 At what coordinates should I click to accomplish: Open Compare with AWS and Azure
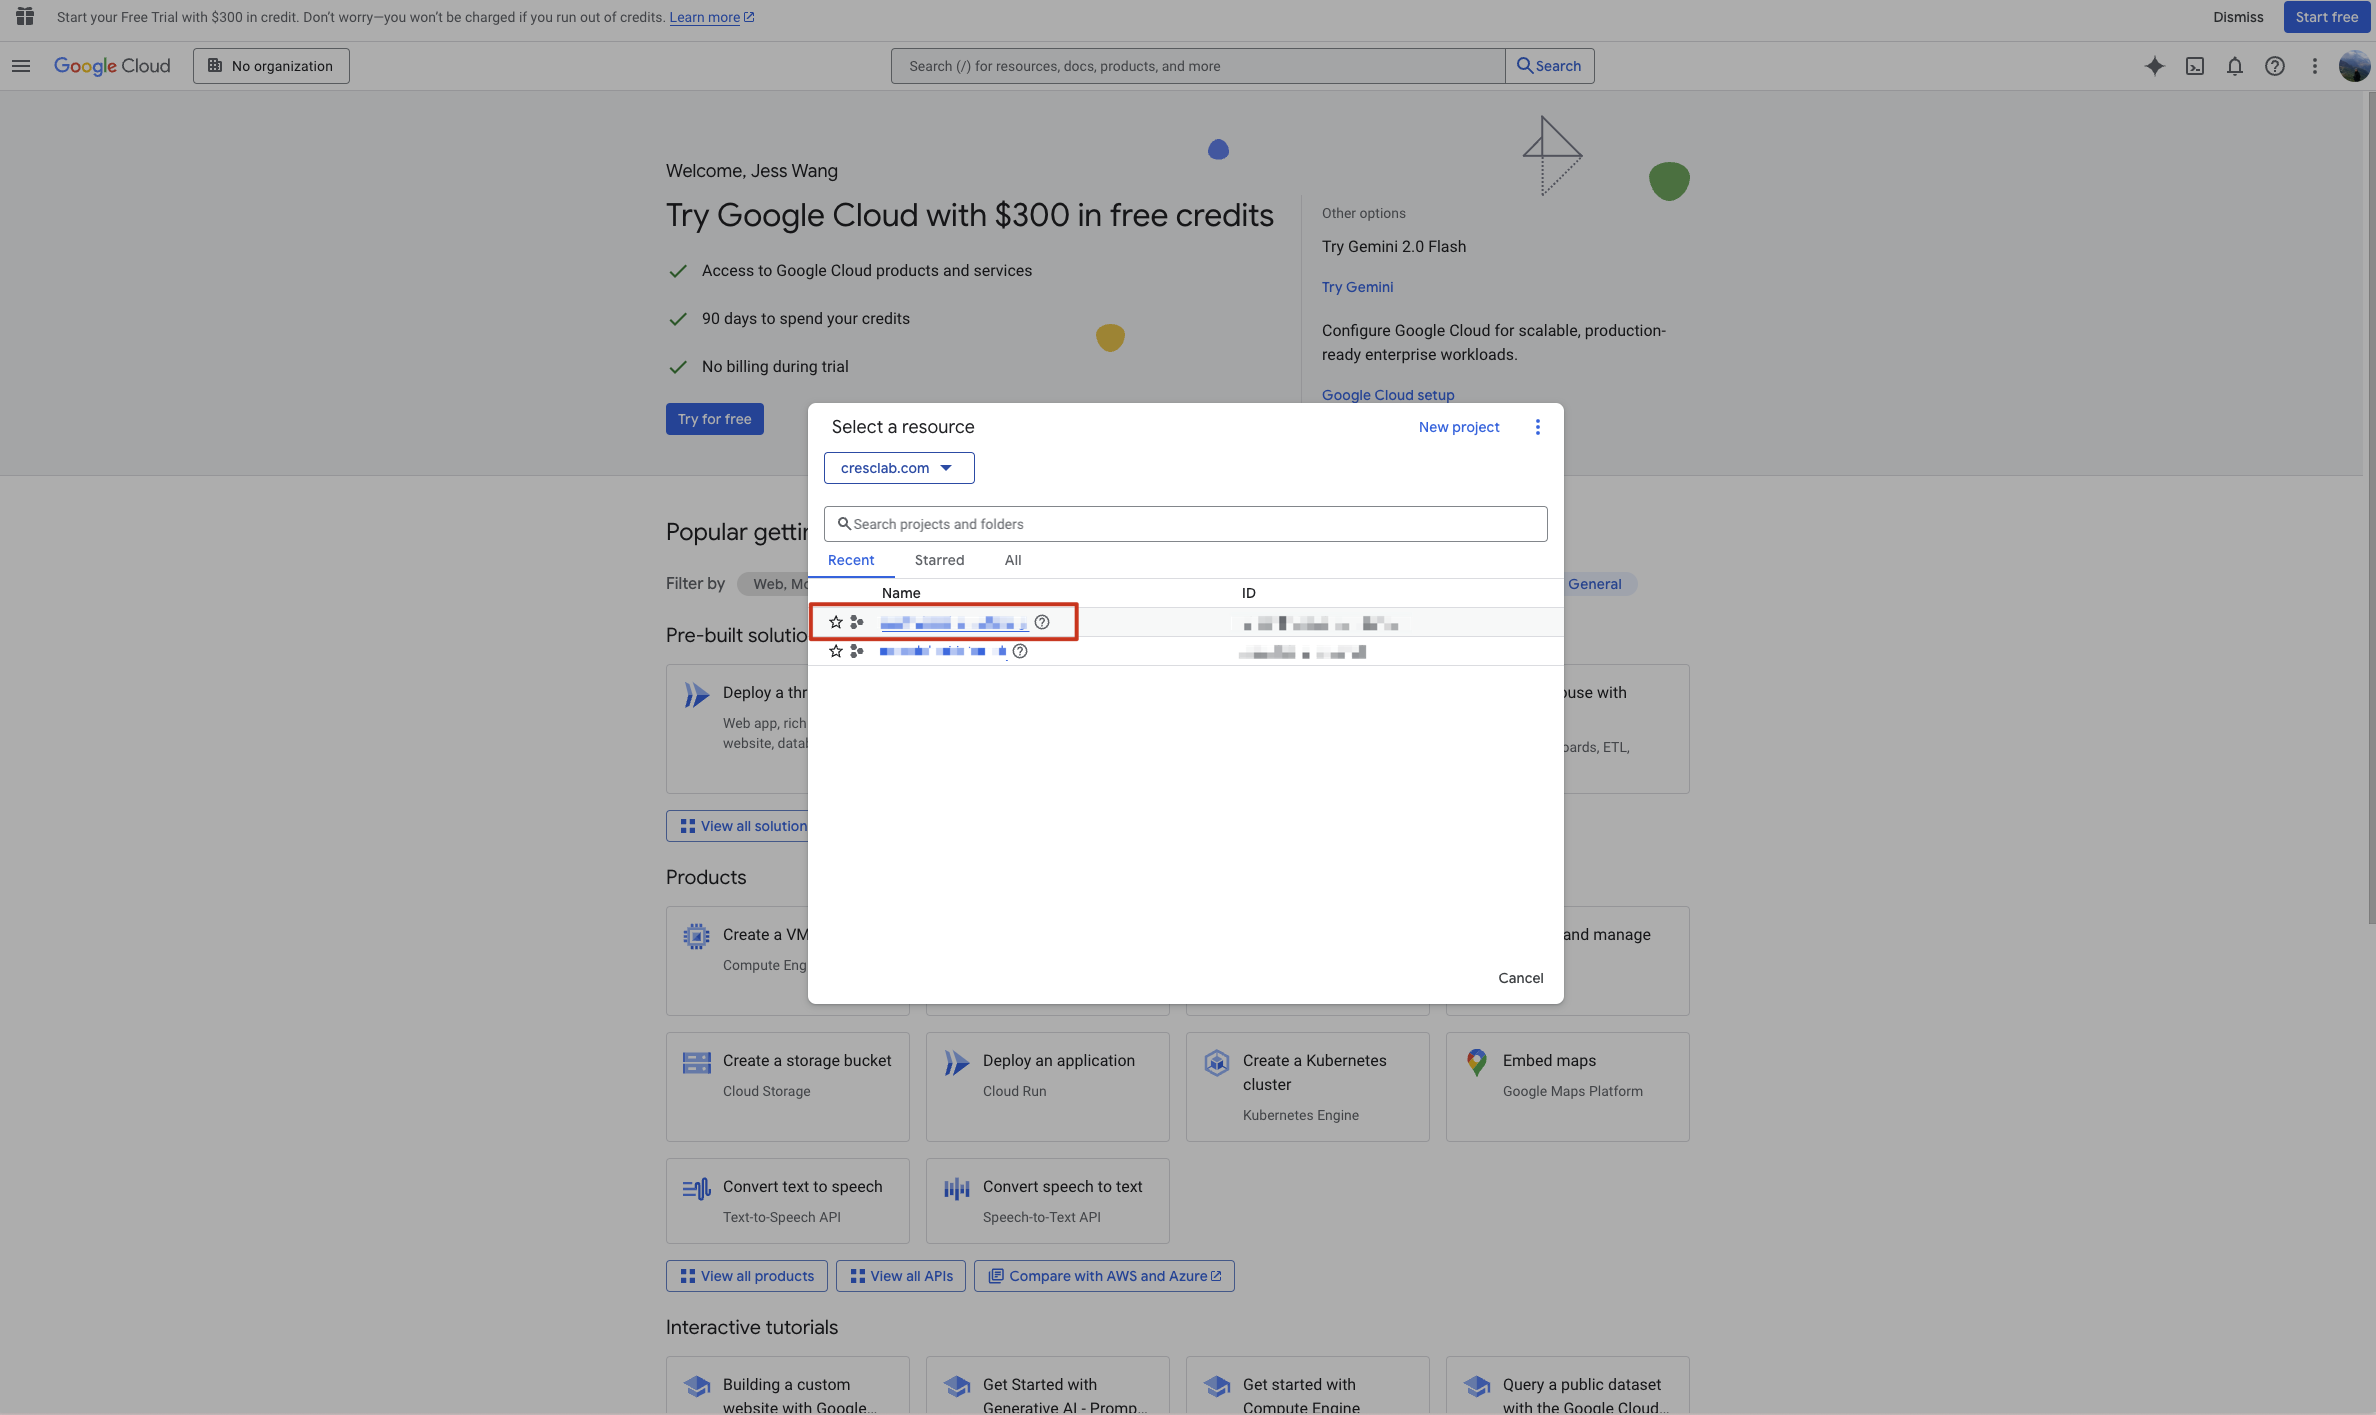(1104, 1276)
